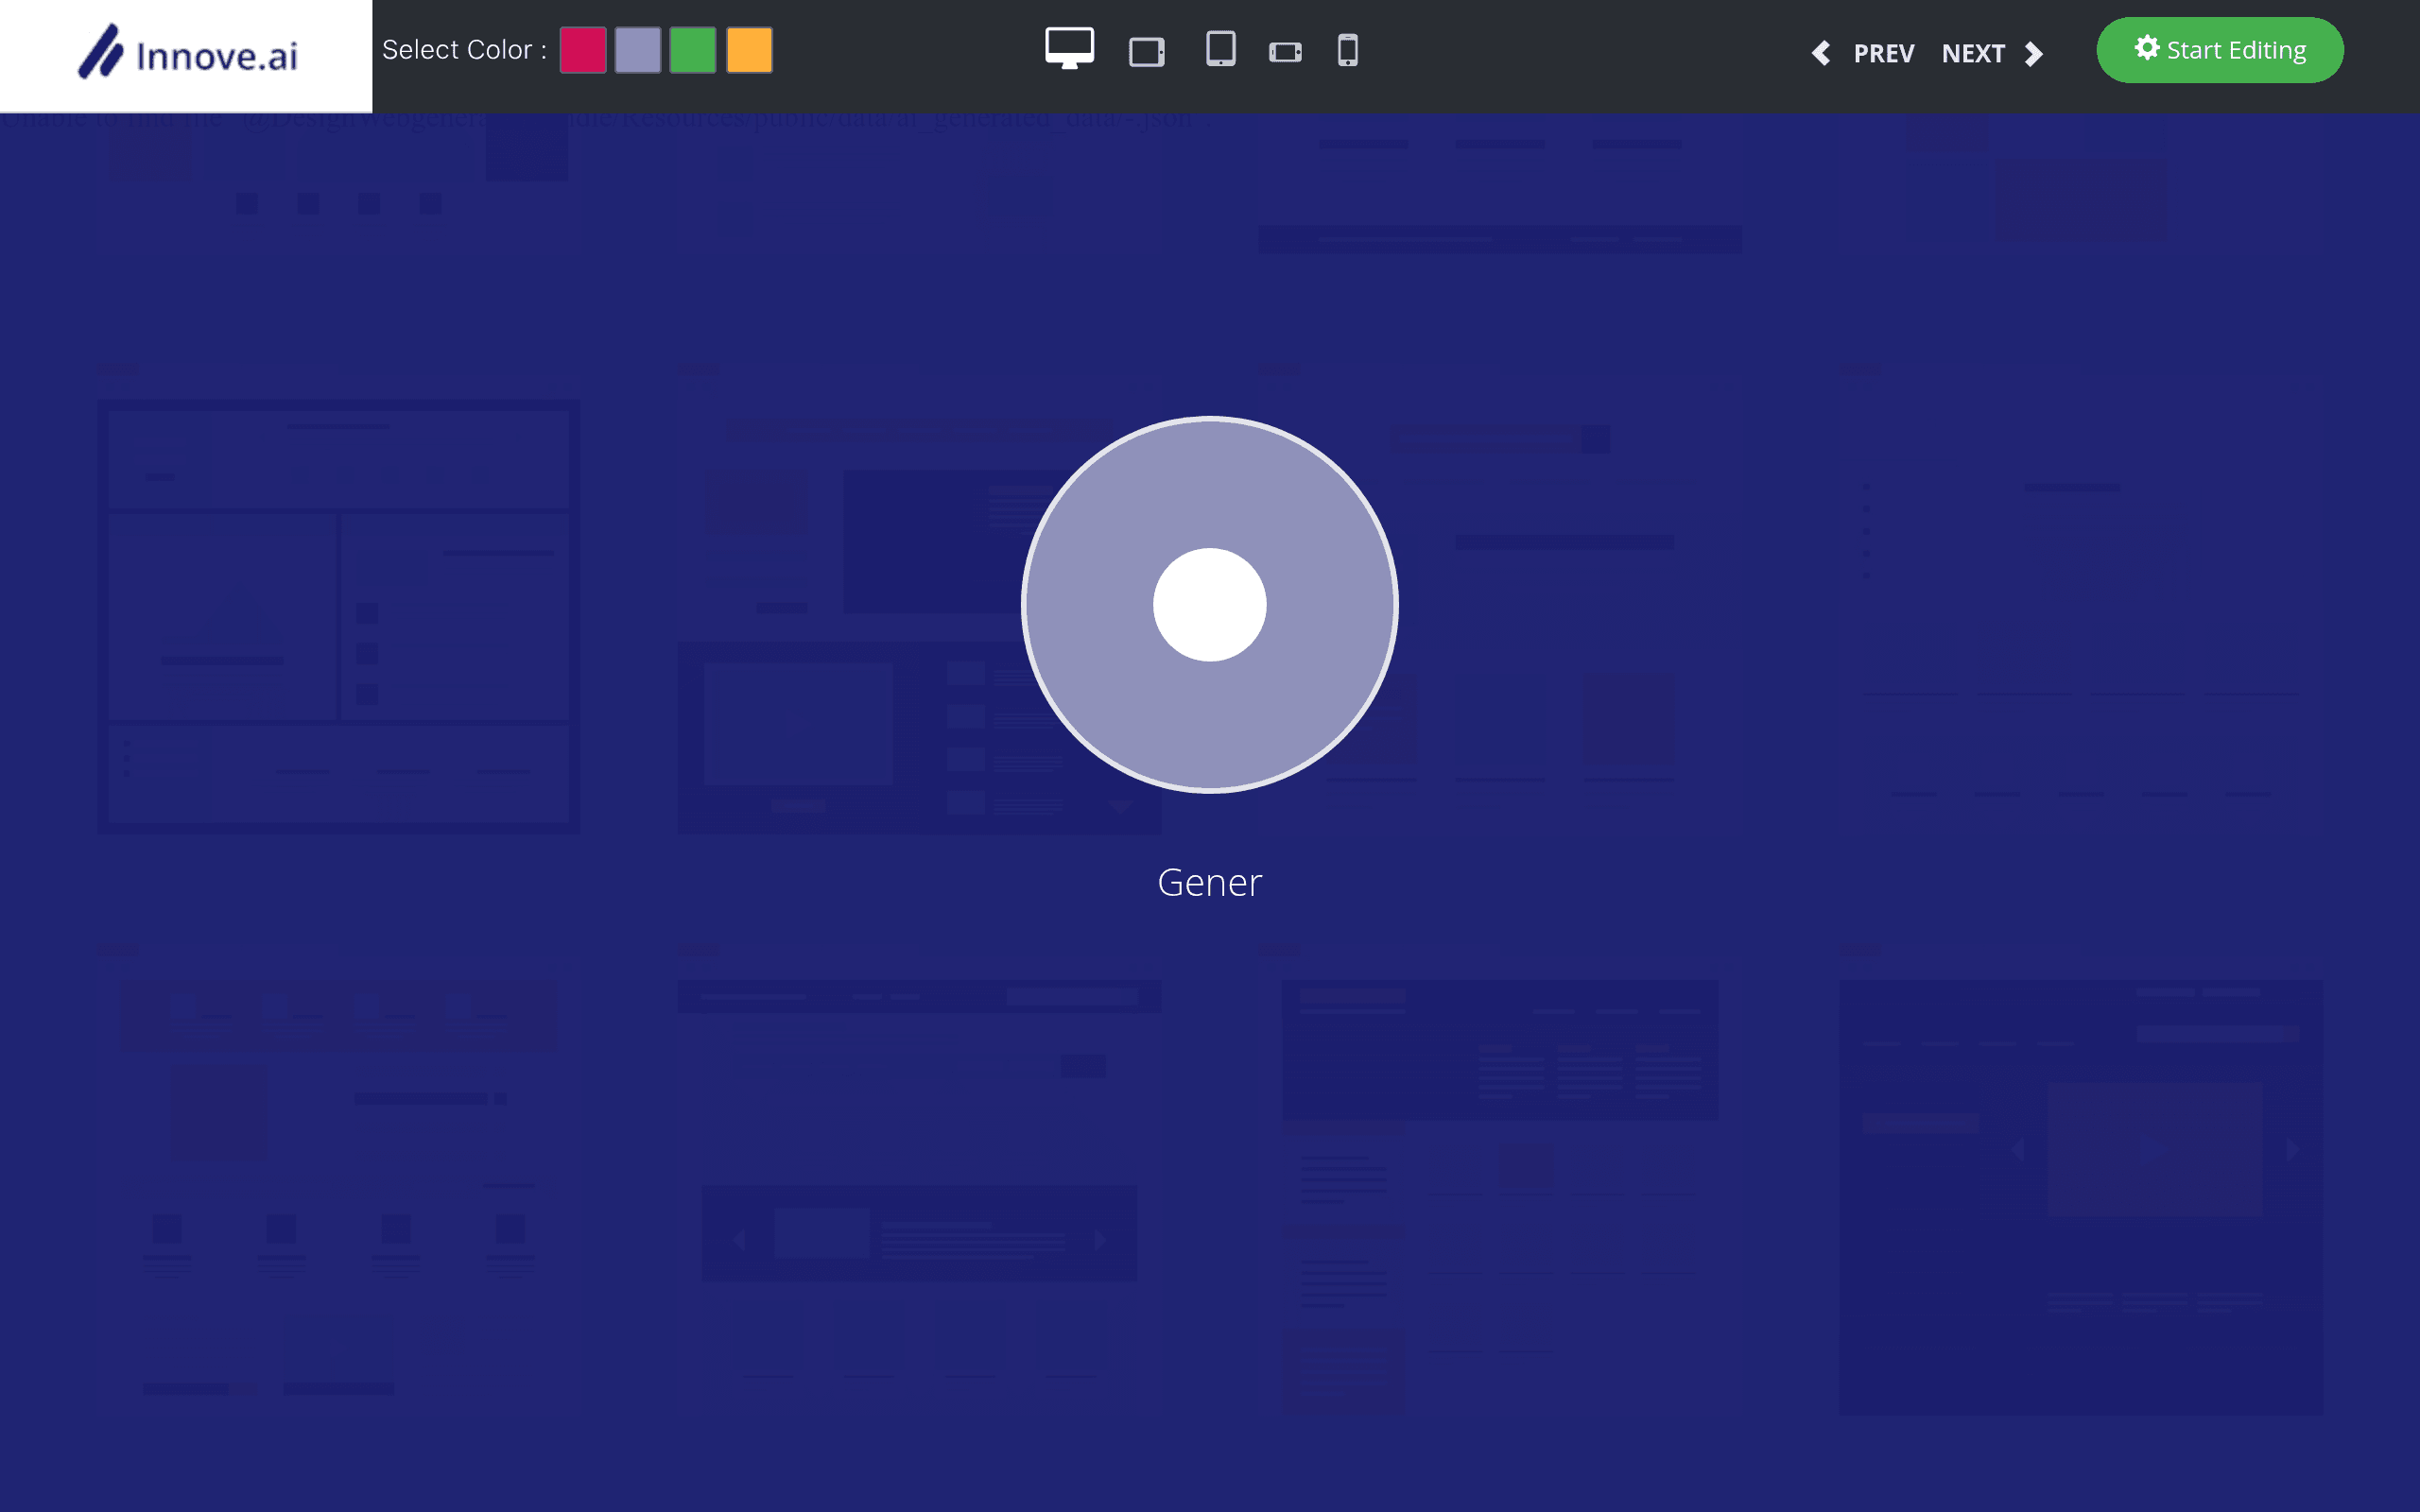Image resolution: width=2420 pixels, height=1512 pixels.
Task: Pick the crimson red color swatch
Action: click(x=583, y=50)
